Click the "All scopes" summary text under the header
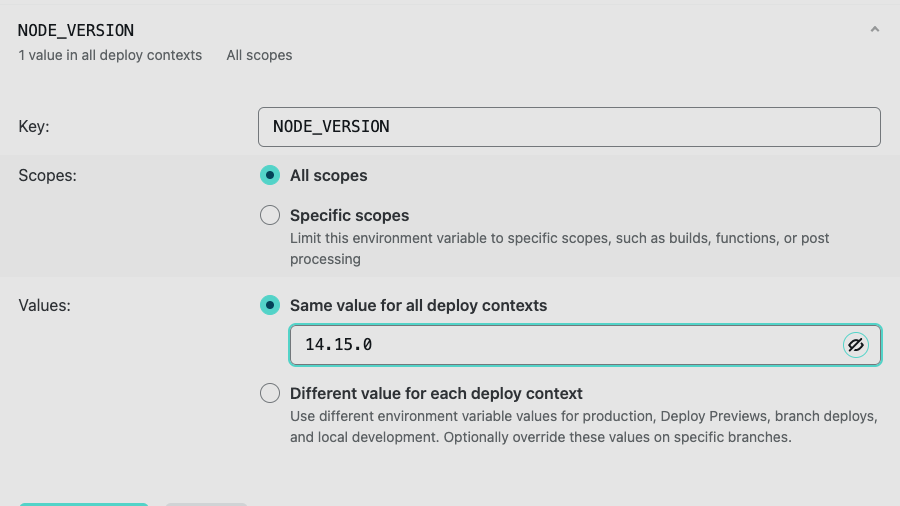This screenshot has width=900, height=506. coord(259,55)
